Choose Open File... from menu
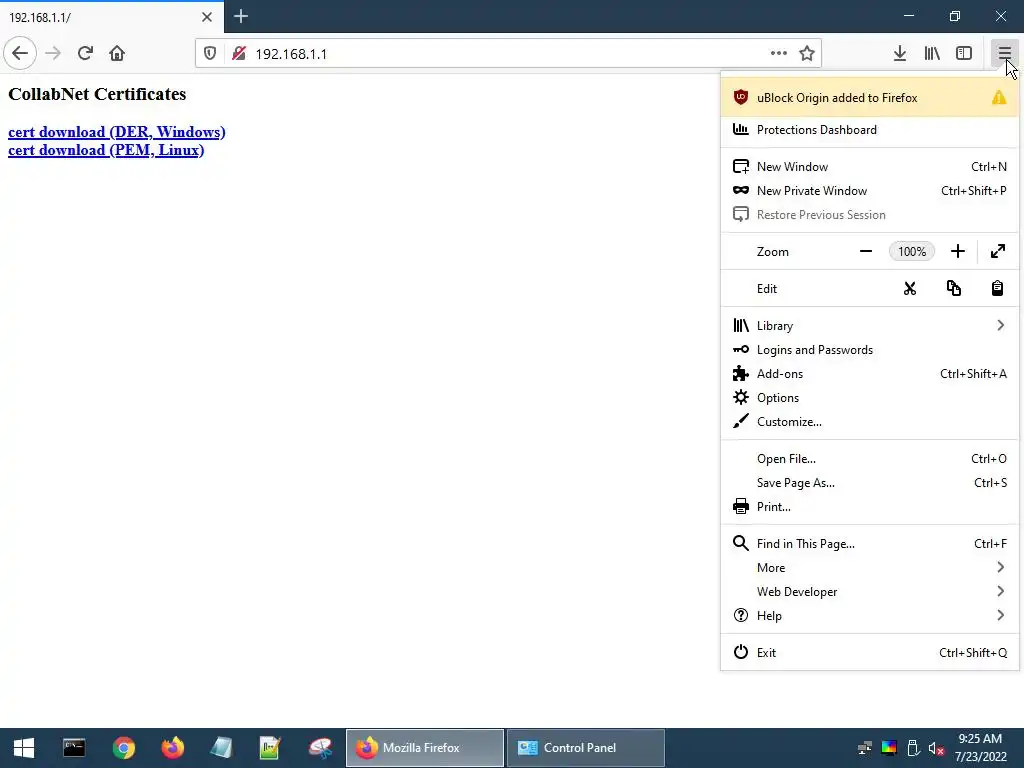 pyautogui.click(x=869, y=459)
